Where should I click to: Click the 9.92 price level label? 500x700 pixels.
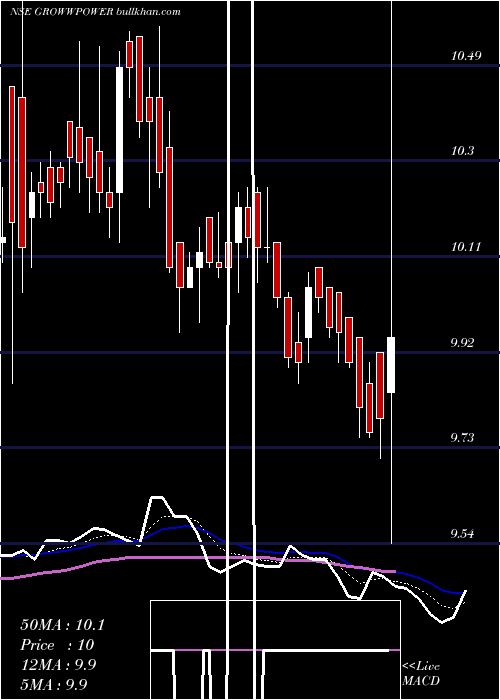pyautogui.click(x=462, y=342)
